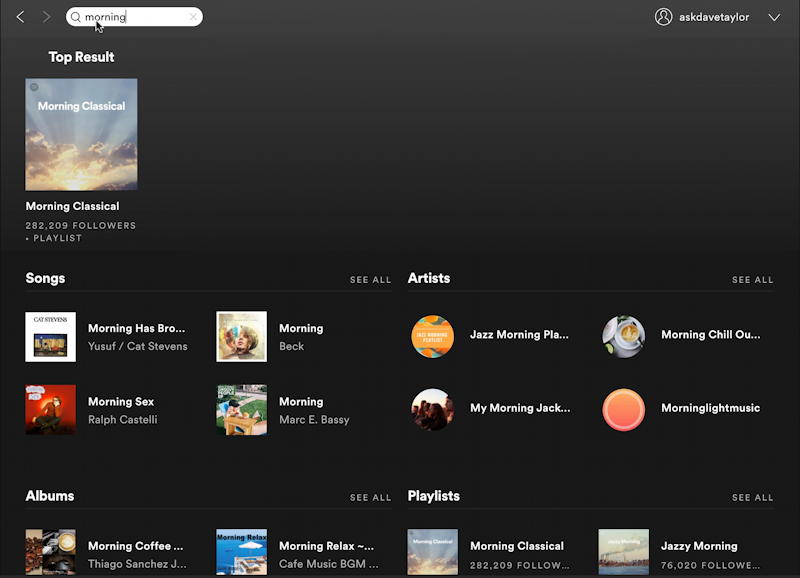Open Jazzy Morning playlist cover

(x=623, y=552)
